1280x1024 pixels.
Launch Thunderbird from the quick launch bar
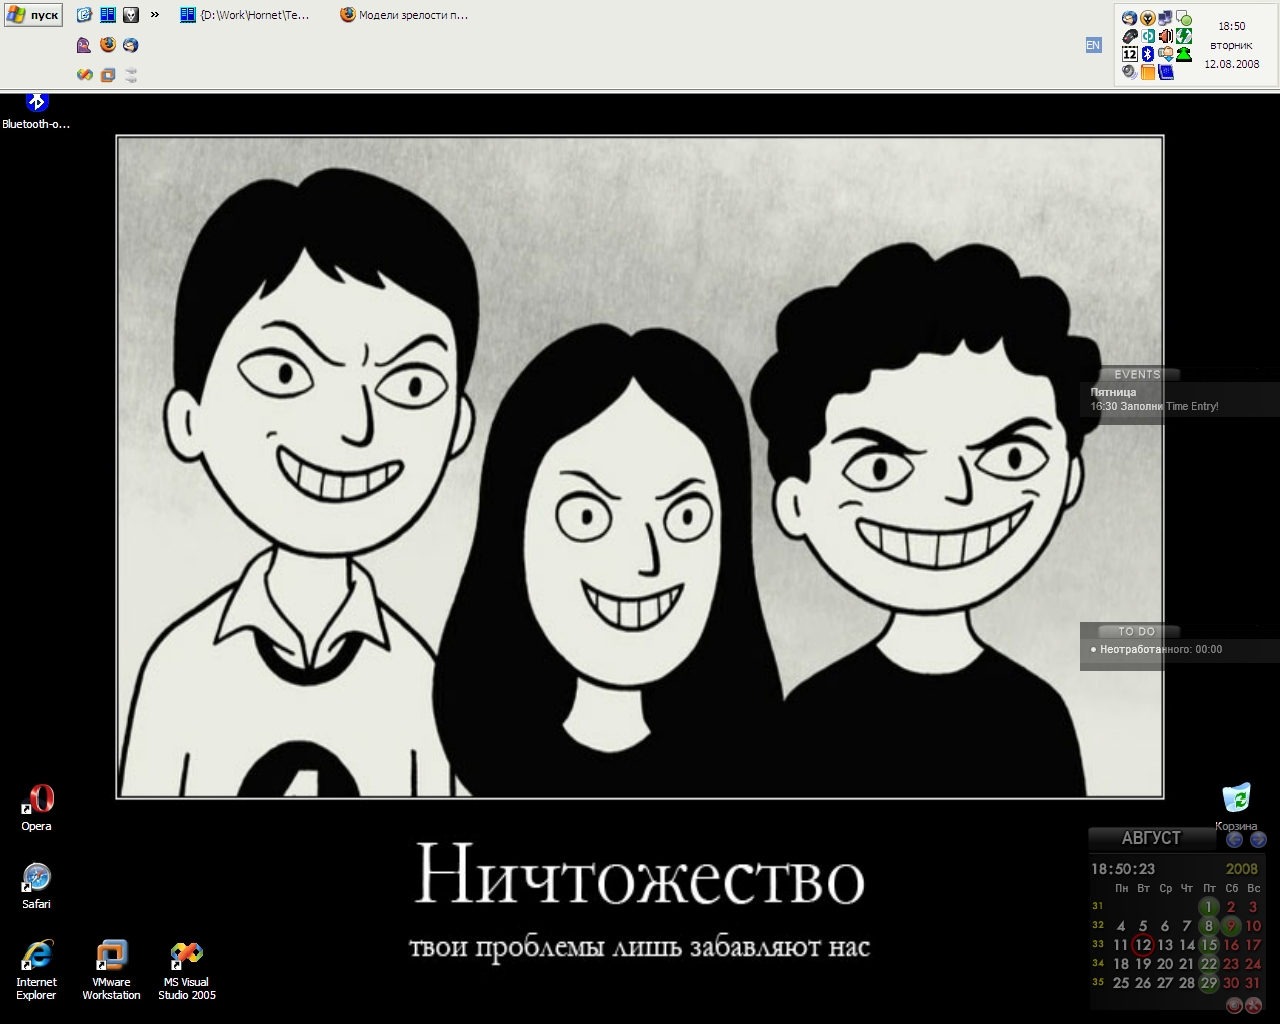coord(131,45)
